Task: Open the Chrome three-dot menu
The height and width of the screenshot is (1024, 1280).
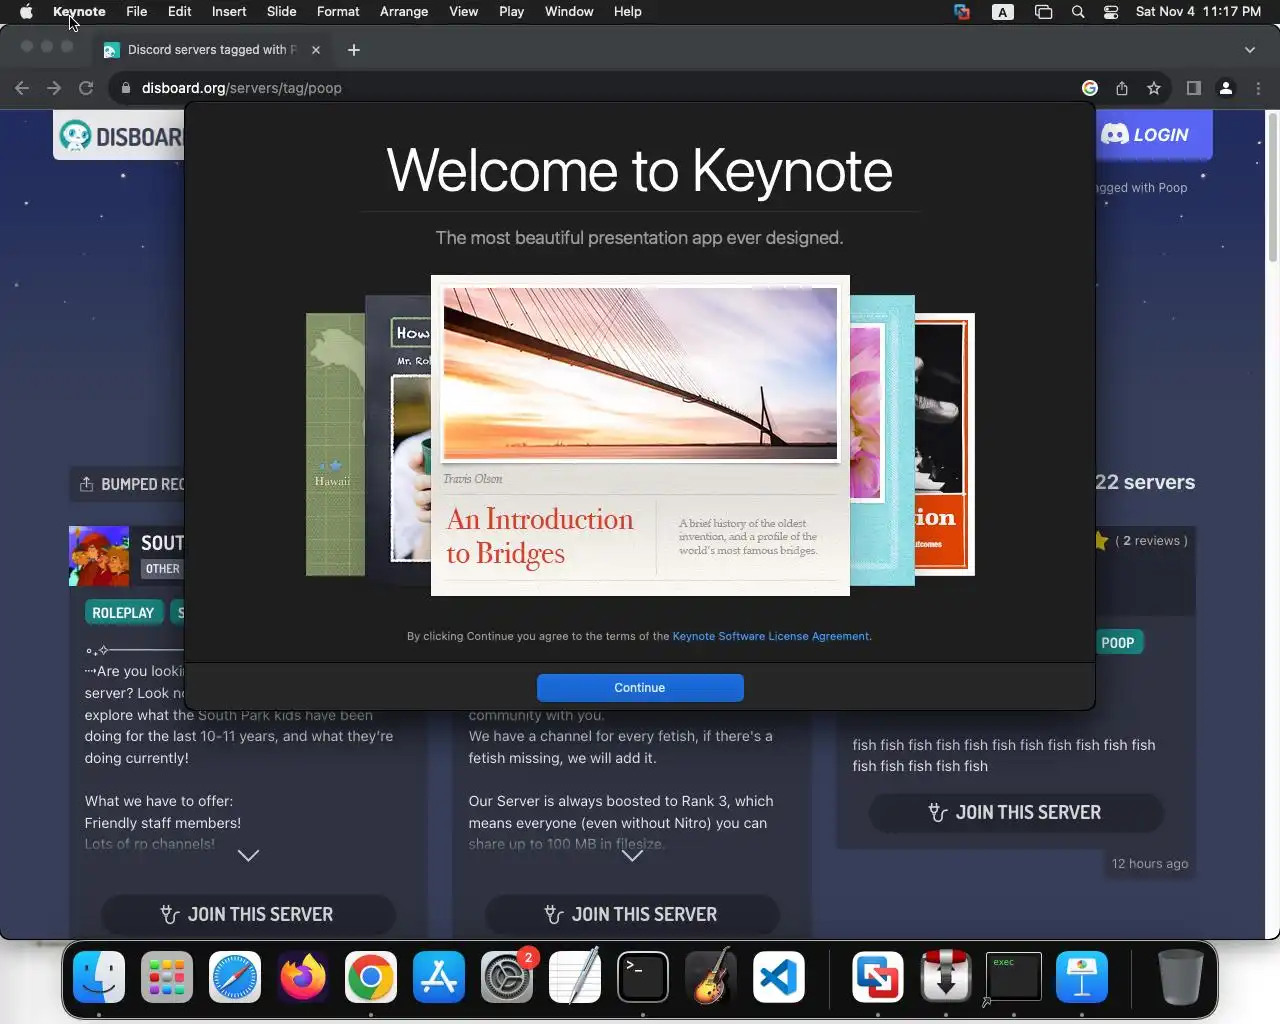Action: (1258, 88)
